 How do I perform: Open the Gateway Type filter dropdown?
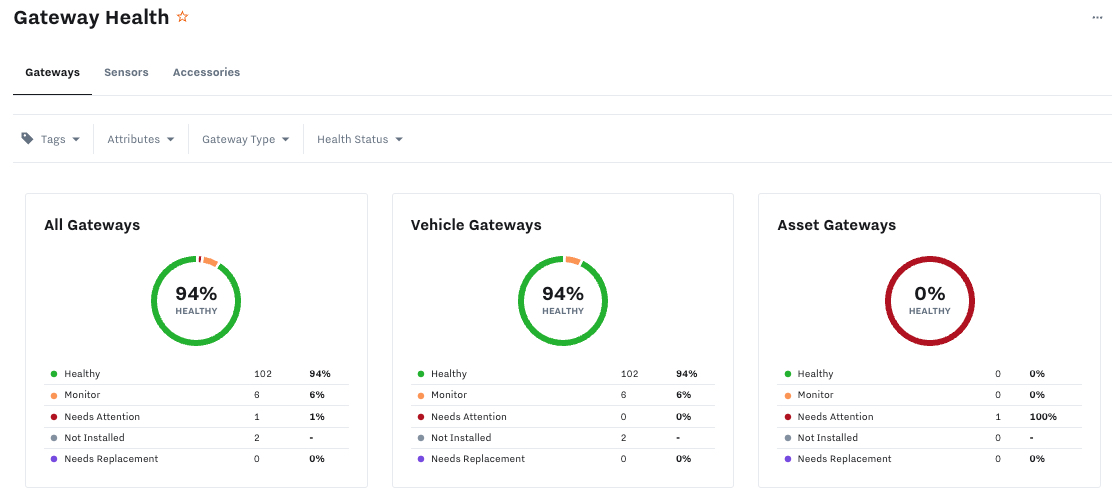point(245,139)
